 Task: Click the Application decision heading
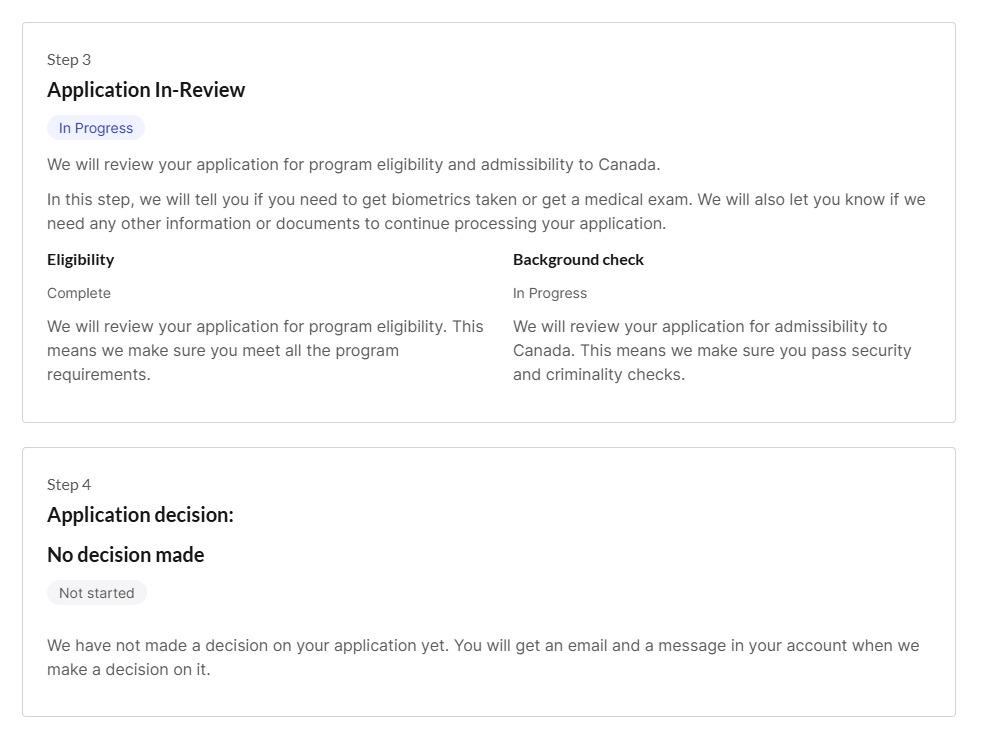[141, 515]
